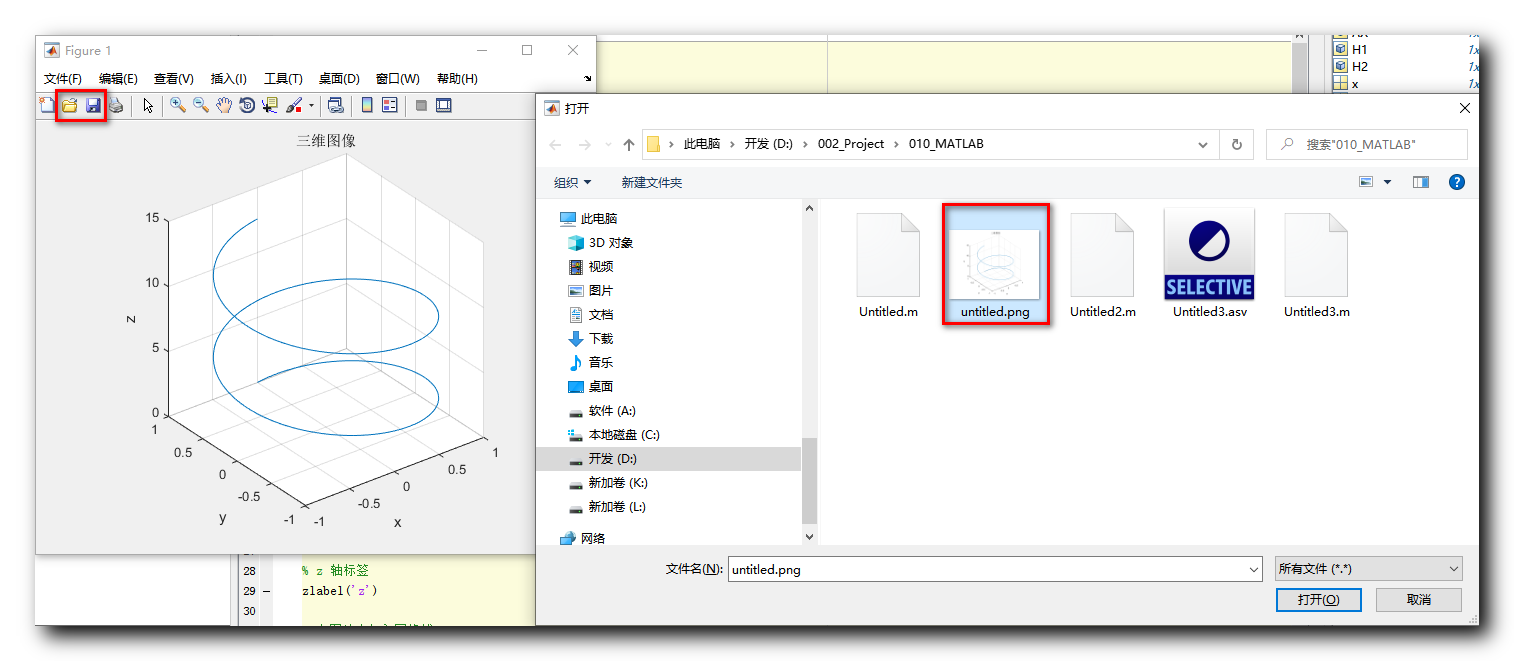Viewport: 1514px width, 661px height.
Task: Enable the Data Cursor tool
Action: [271, 105]
